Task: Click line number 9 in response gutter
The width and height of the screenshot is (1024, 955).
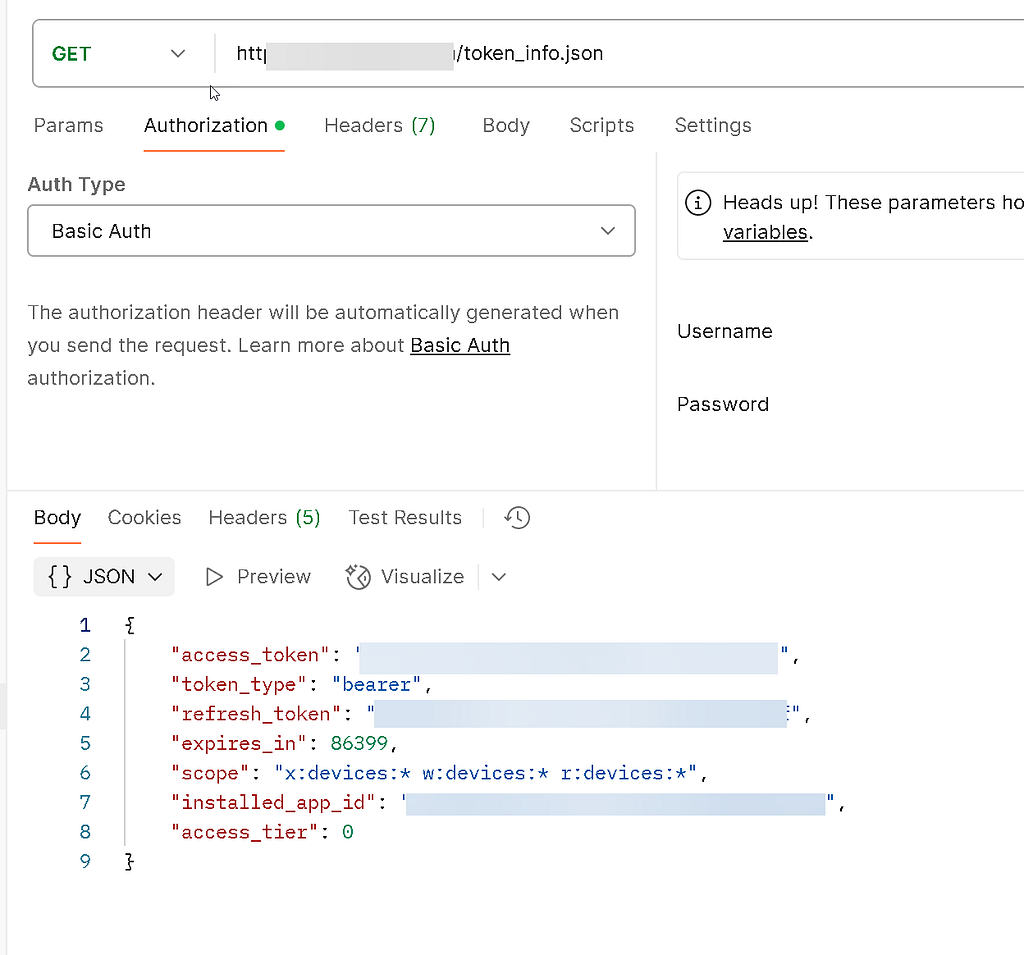Action: [x=85, y=861]
